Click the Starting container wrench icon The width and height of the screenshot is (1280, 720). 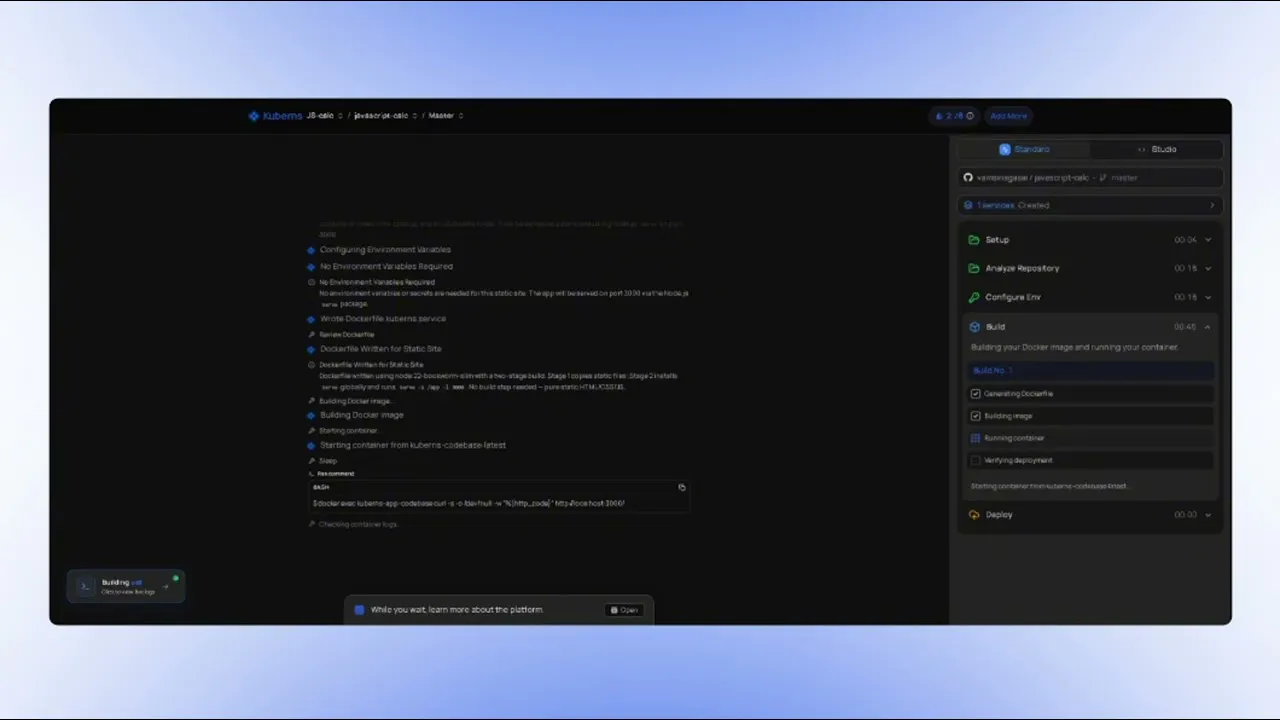point(312,430)
